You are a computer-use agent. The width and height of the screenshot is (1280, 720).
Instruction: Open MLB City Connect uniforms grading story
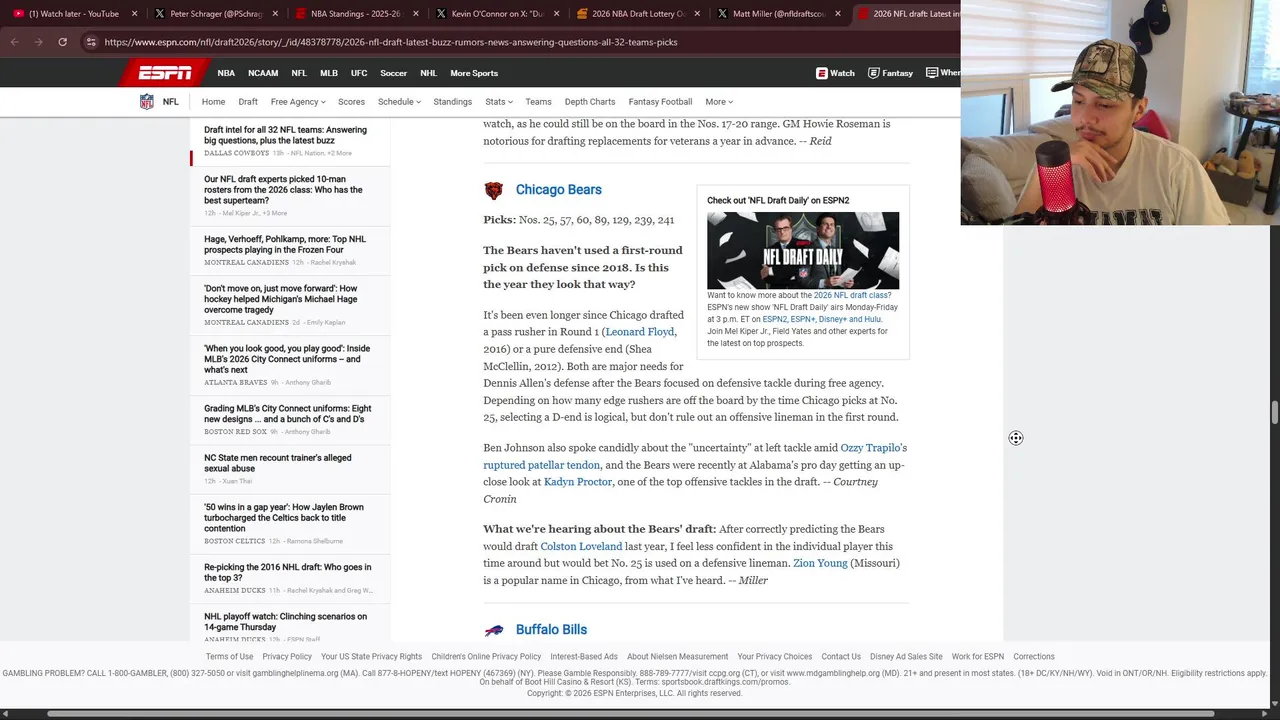pyautogui.click(x=287, y=414)
